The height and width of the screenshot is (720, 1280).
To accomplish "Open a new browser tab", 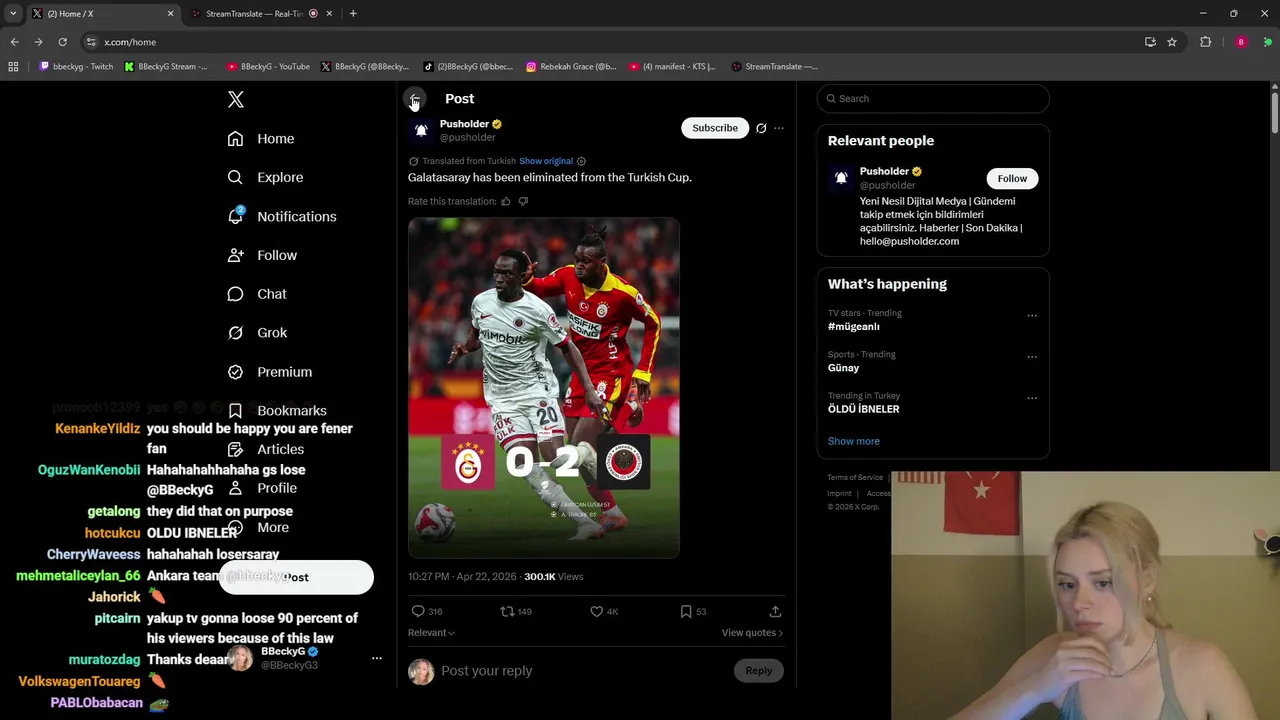I will point(353,14).
